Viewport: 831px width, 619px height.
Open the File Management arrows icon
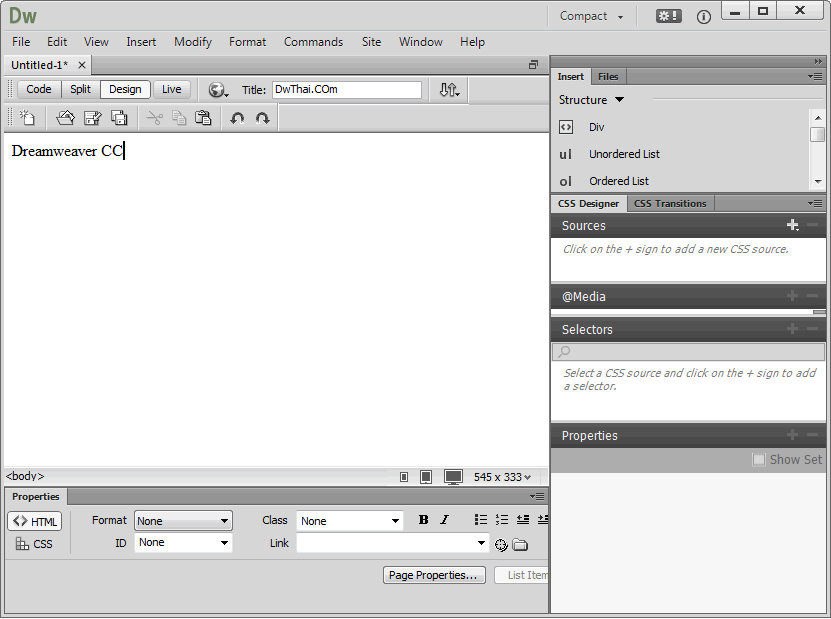[449, 90]
